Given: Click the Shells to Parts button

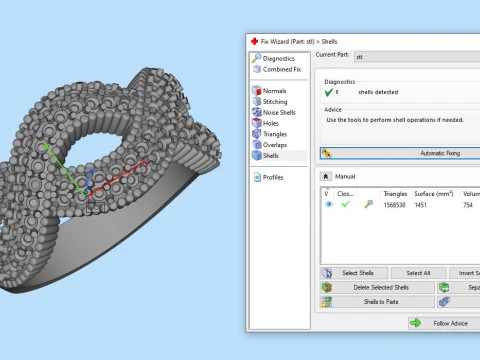Looking at the screenshot, I should click(x=377, y=302).
